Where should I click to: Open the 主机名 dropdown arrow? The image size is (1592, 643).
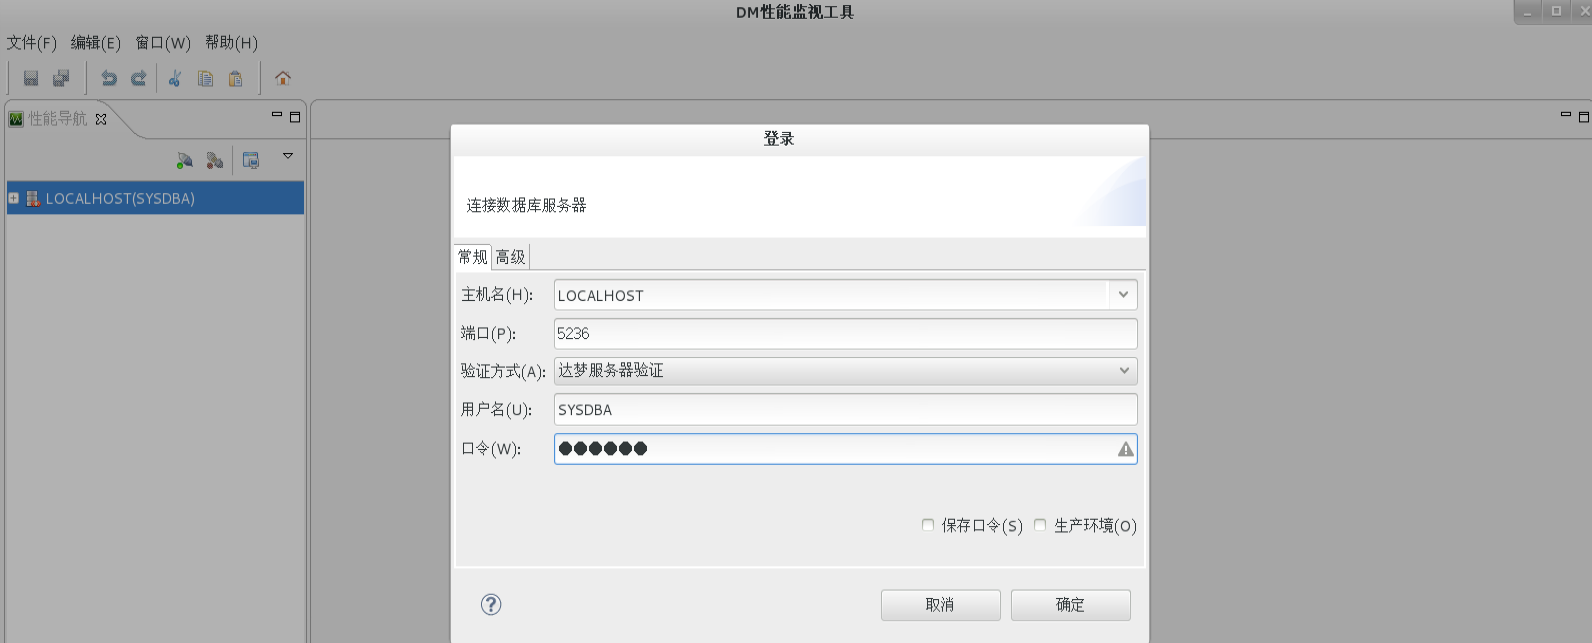click(x=1123, y=295)
